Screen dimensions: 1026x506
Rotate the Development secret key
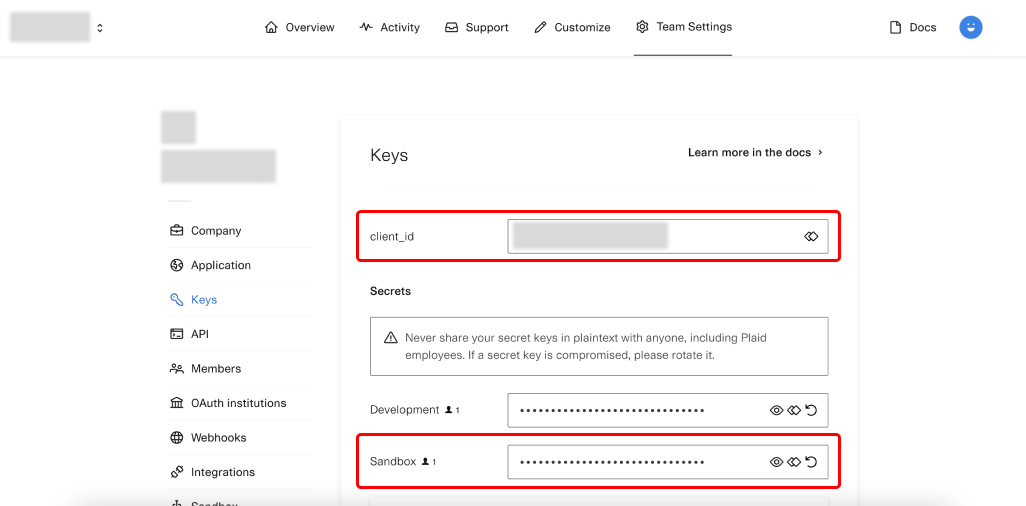tap(811, 410)
